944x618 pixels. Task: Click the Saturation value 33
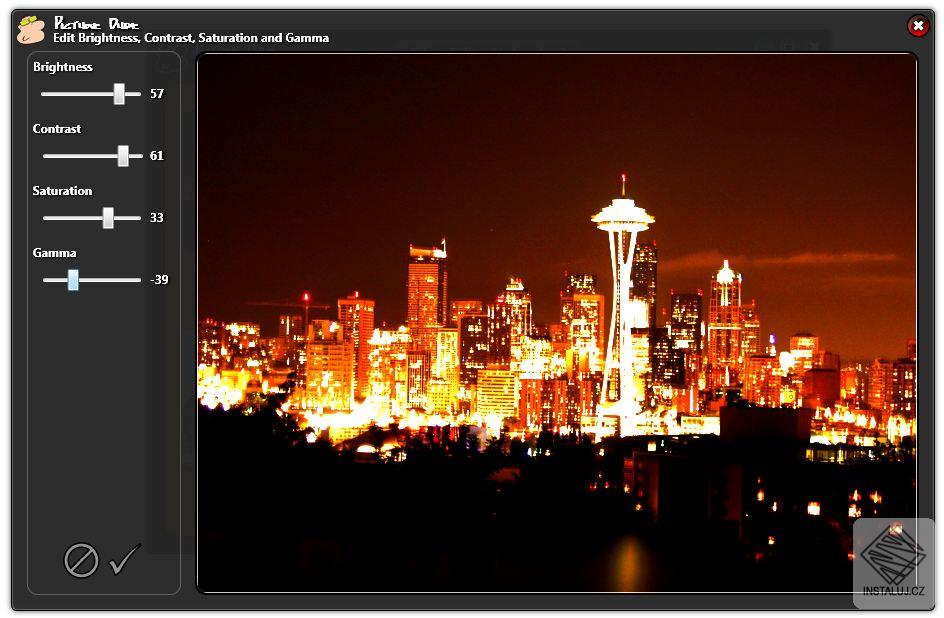[157, 218]
